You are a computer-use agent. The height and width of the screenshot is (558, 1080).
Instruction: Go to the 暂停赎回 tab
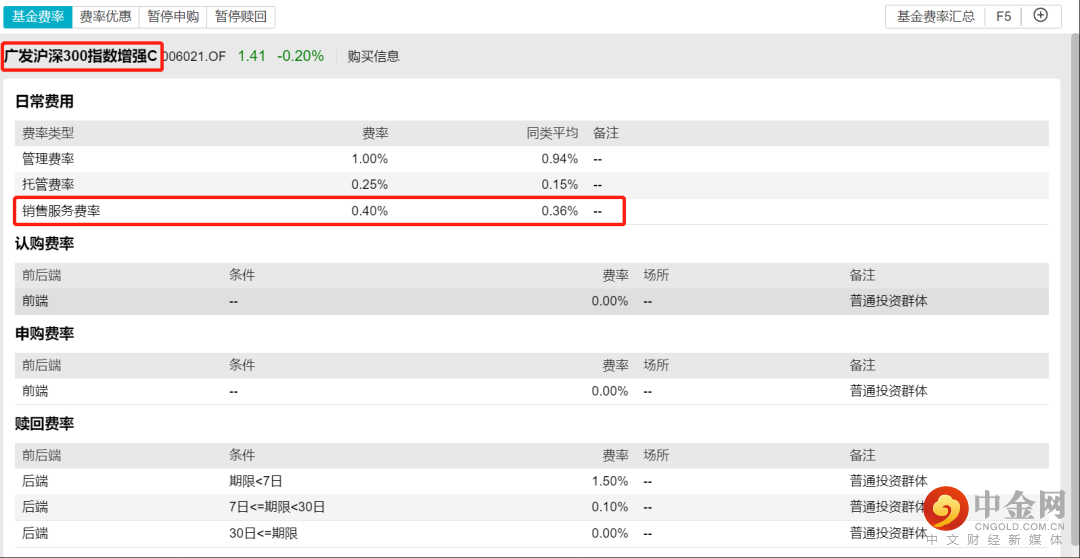pyautogui.click(x=241, y=17)
